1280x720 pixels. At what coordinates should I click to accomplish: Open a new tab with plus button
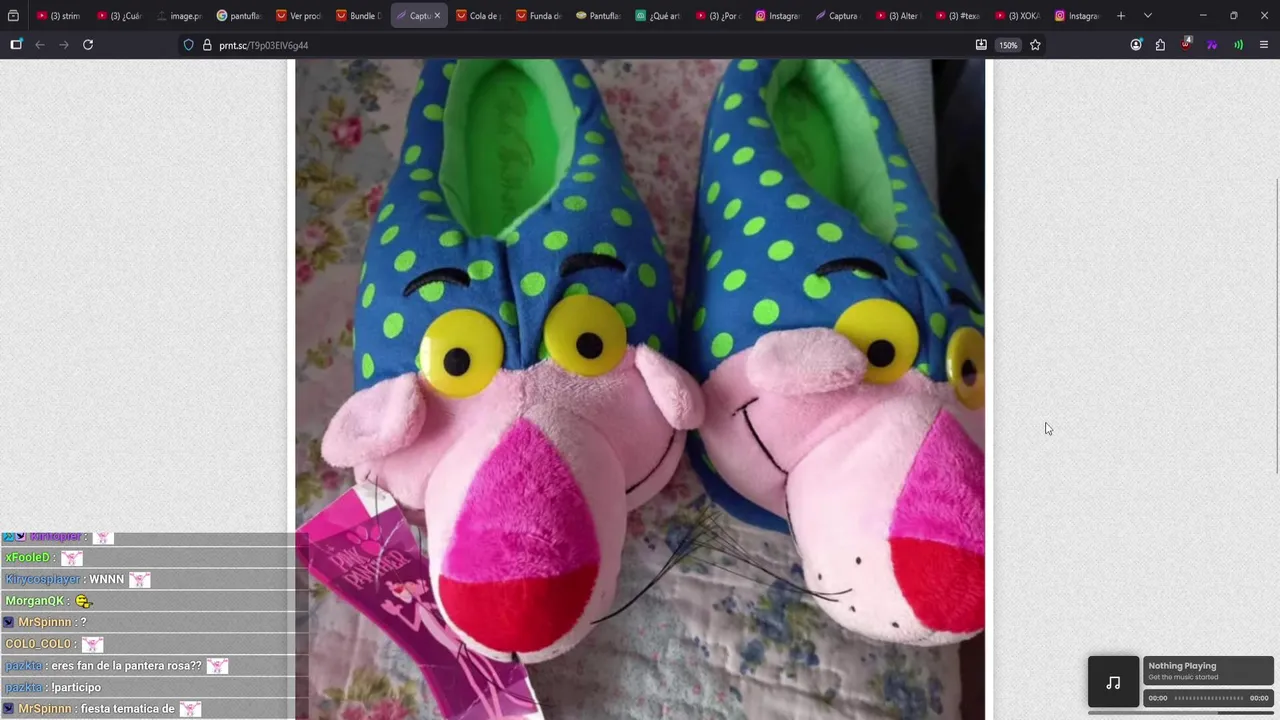(x=1121, y=16)
